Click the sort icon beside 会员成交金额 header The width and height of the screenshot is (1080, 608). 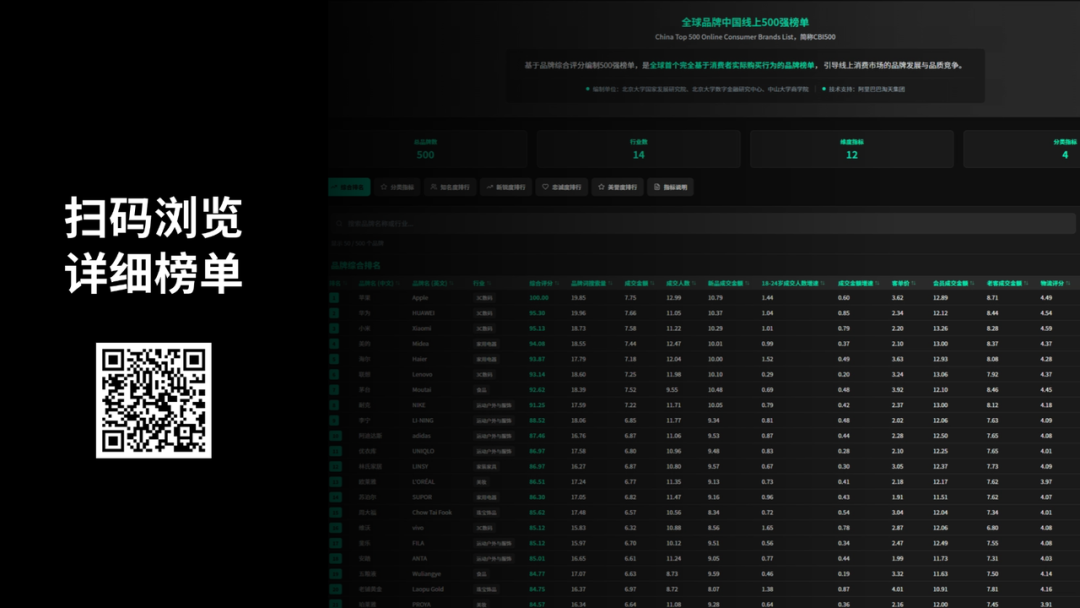click(x=973, y=283)
